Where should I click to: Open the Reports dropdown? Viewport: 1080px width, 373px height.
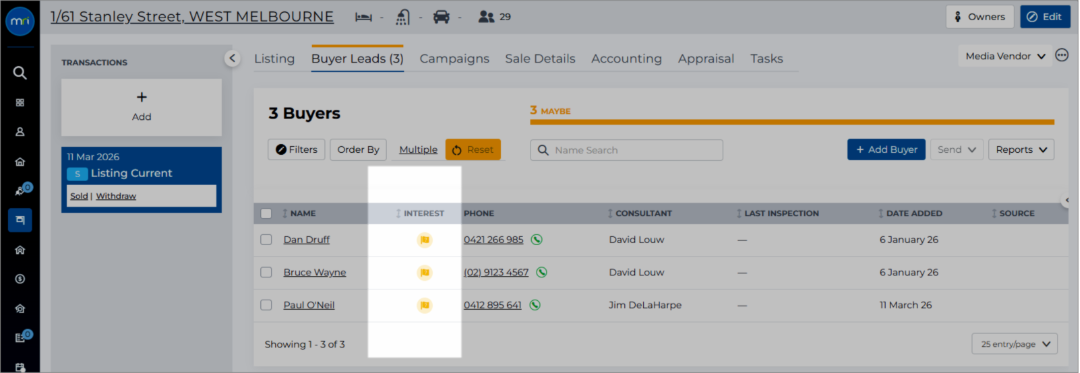(1021, 149)
